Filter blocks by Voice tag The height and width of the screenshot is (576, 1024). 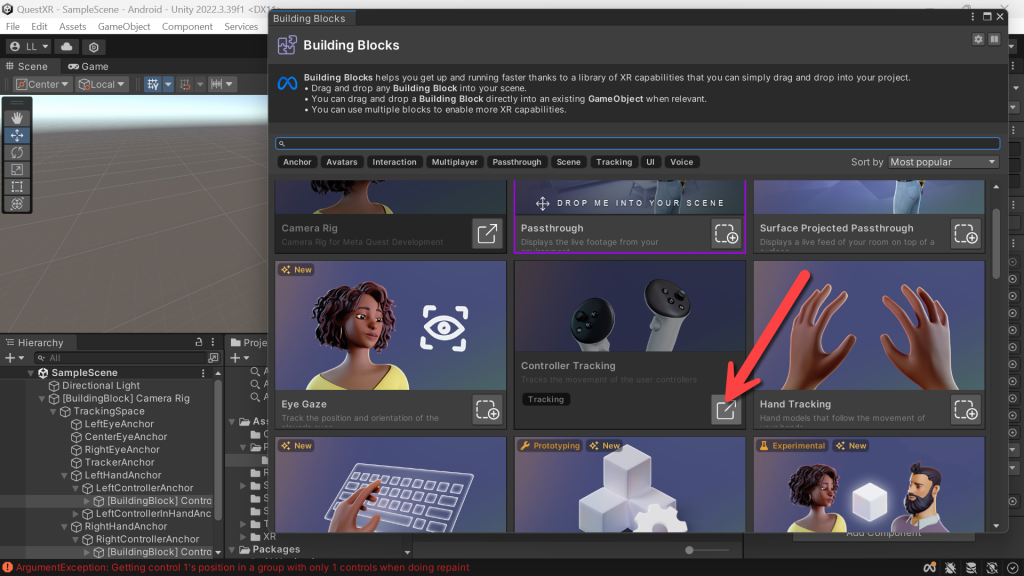(x=681, y=162)
